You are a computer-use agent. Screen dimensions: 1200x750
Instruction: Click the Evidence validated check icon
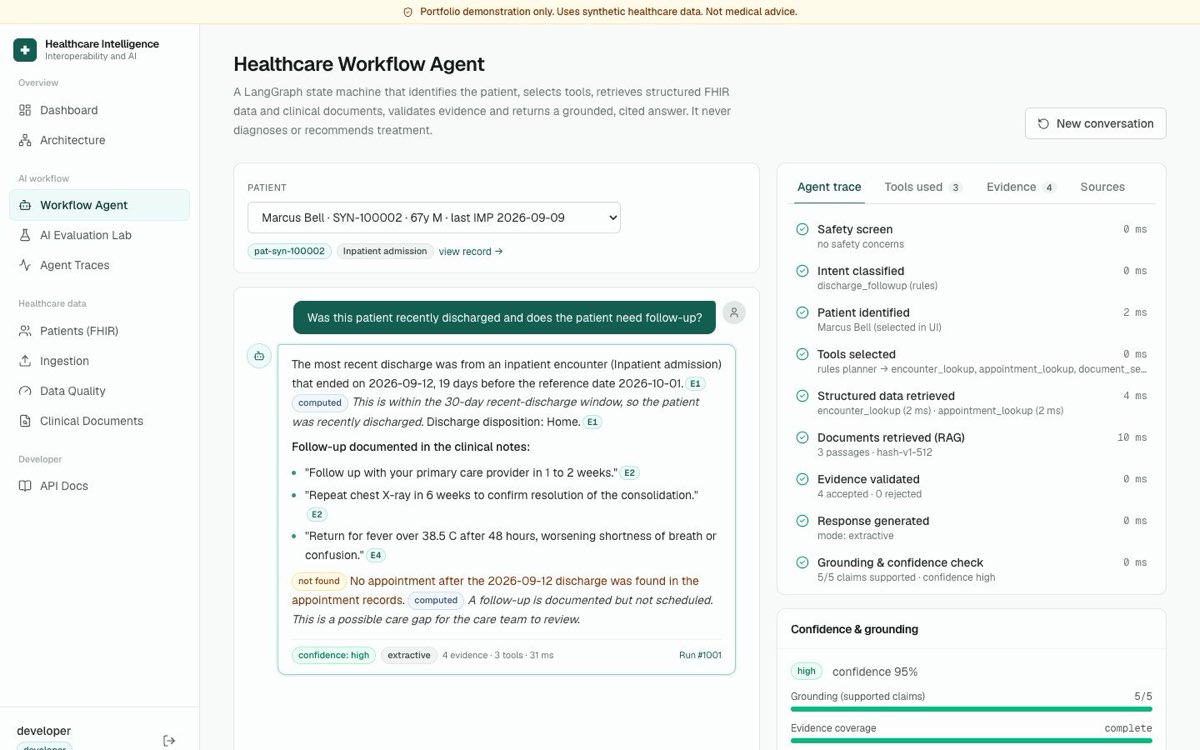tap(802, 479)
